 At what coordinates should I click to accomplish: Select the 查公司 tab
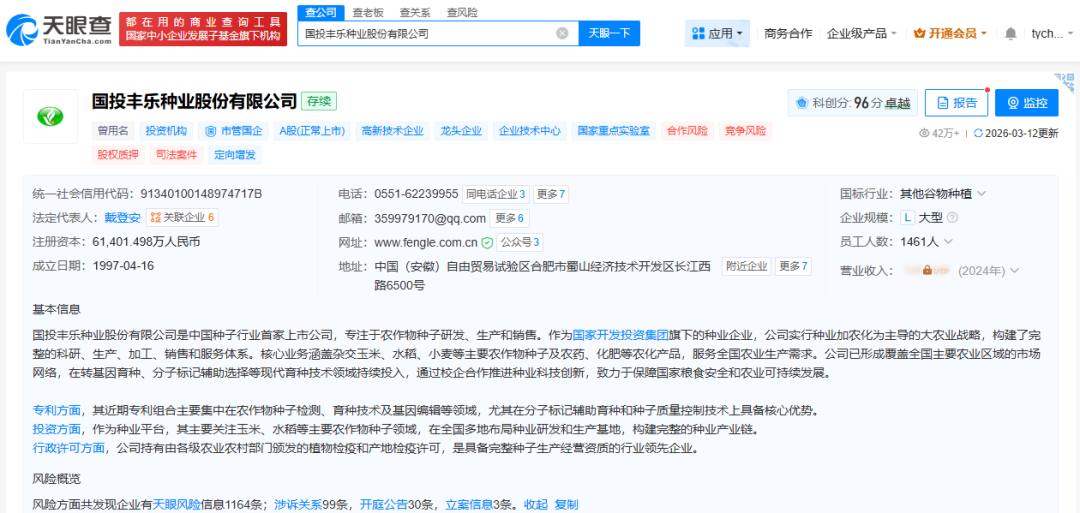(321, 12)
